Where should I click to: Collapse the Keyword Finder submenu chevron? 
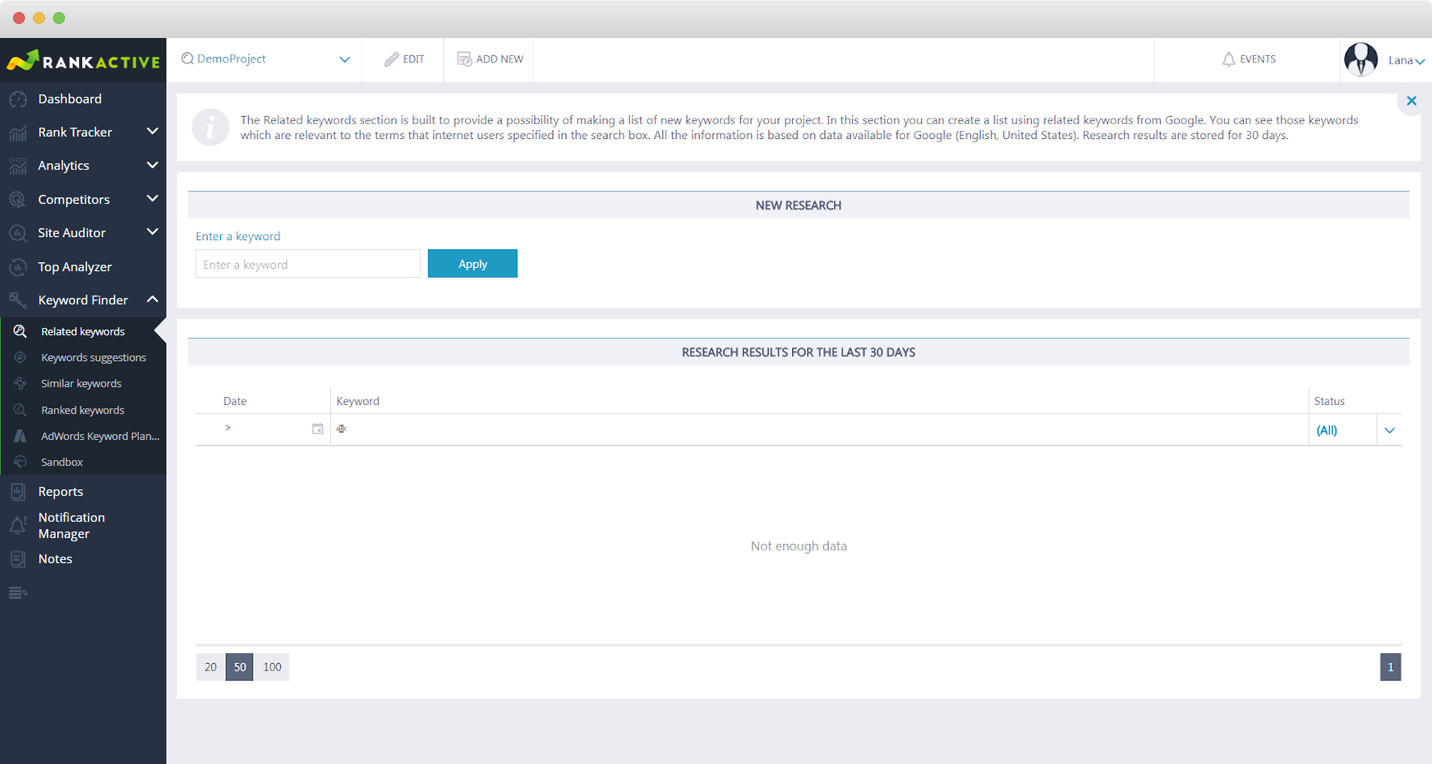coord(152,299)
